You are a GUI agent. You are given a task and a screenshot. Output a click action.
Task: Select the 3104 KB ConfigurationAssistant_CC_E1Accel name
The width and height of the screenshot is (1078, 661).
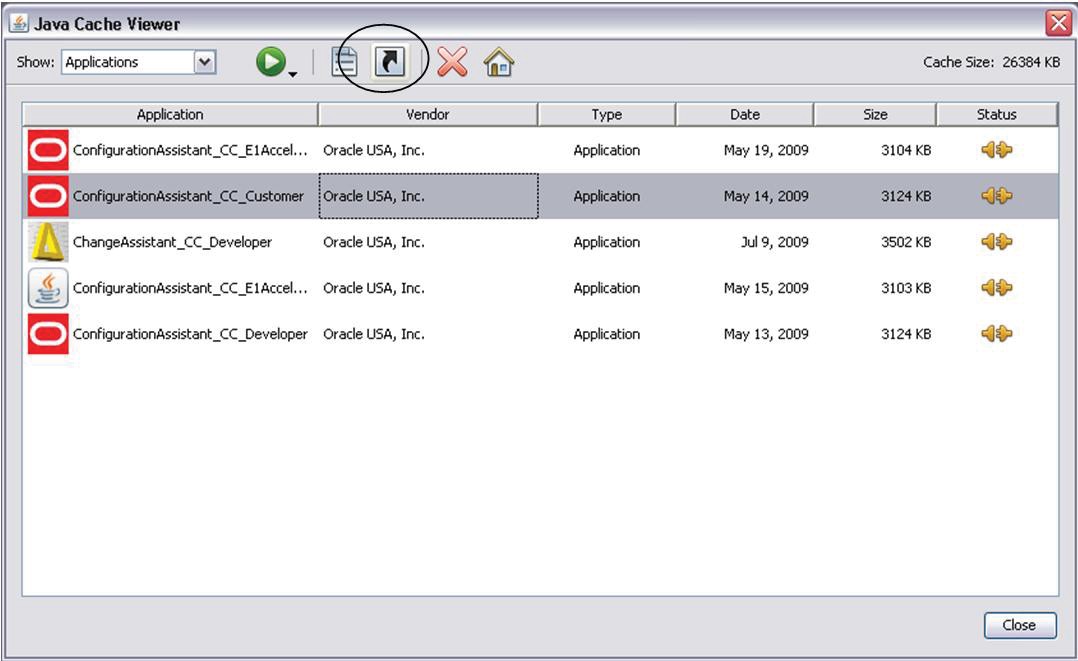pos(190,150)
